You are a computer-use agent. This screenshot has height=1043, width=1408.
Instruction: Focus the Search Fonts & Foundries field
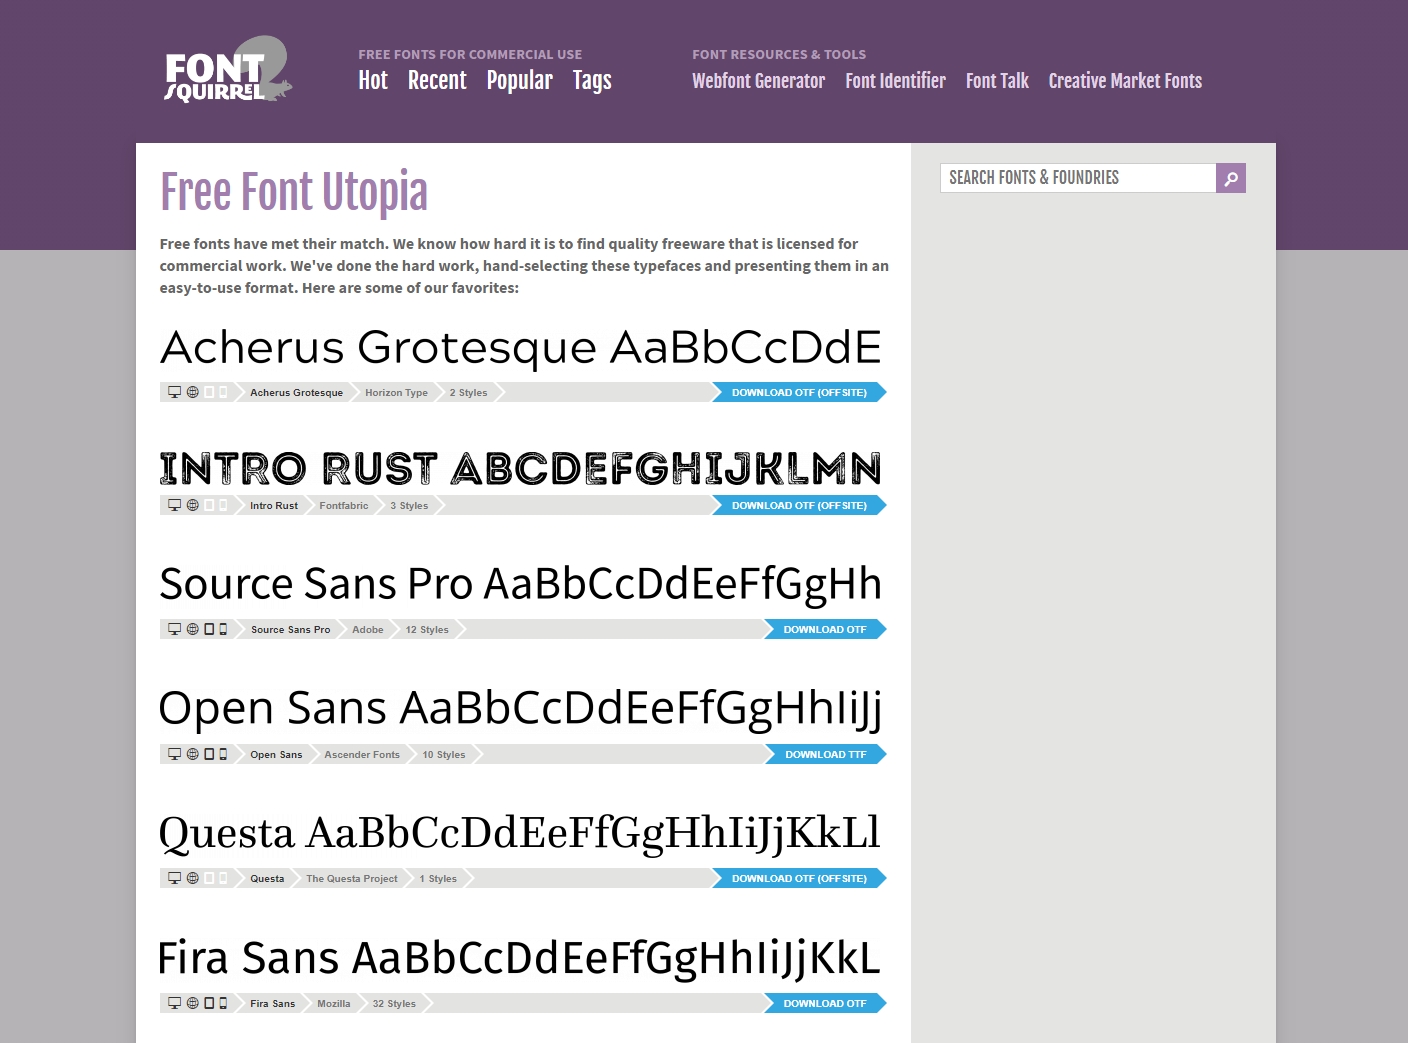pos(1078,178)
